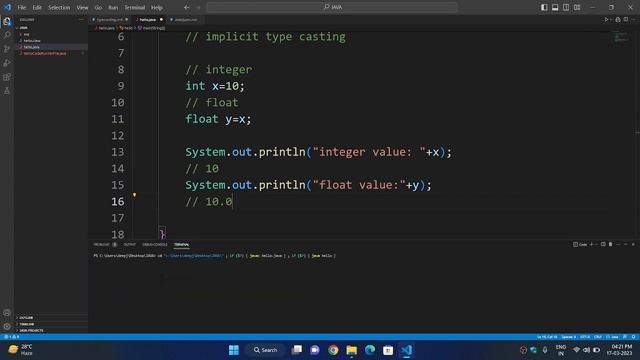The image size is (640, 360).
Task: Kill terminal with trash icon
Action: click(611, 244)
